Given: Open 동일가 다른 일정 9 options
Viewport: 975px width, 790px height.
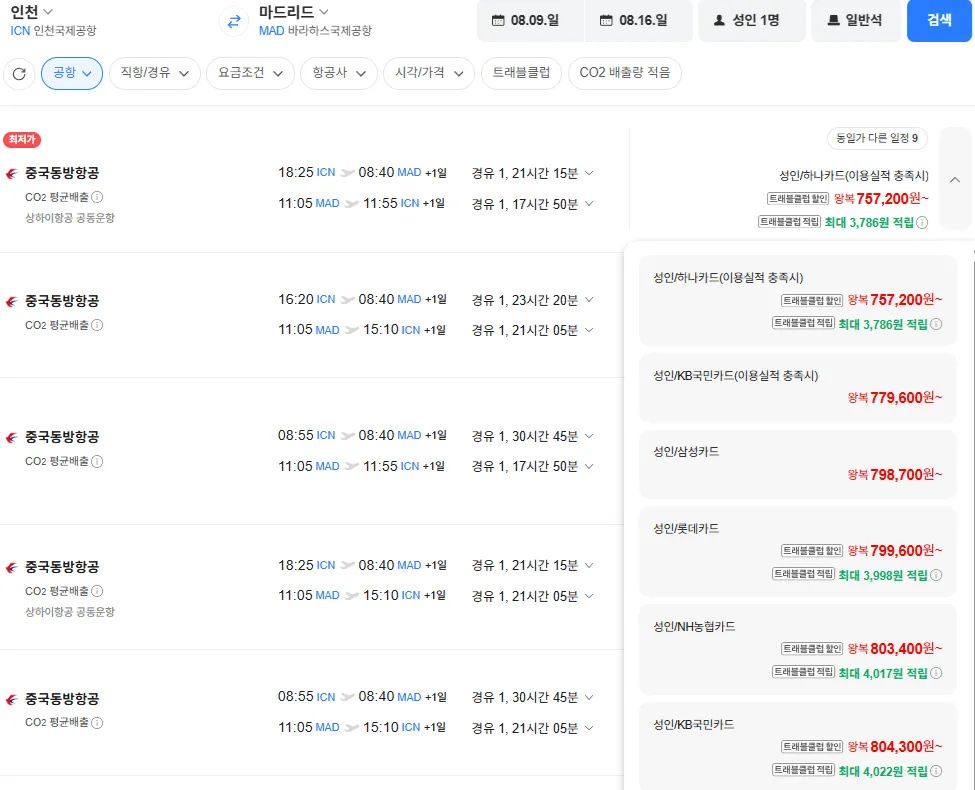Looking at the screenshot, I should coord(877,138).
